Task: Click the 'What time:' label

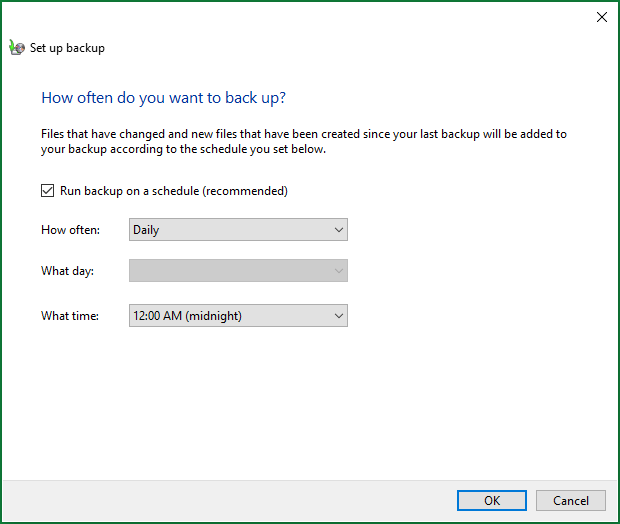Action: (70, 316)
